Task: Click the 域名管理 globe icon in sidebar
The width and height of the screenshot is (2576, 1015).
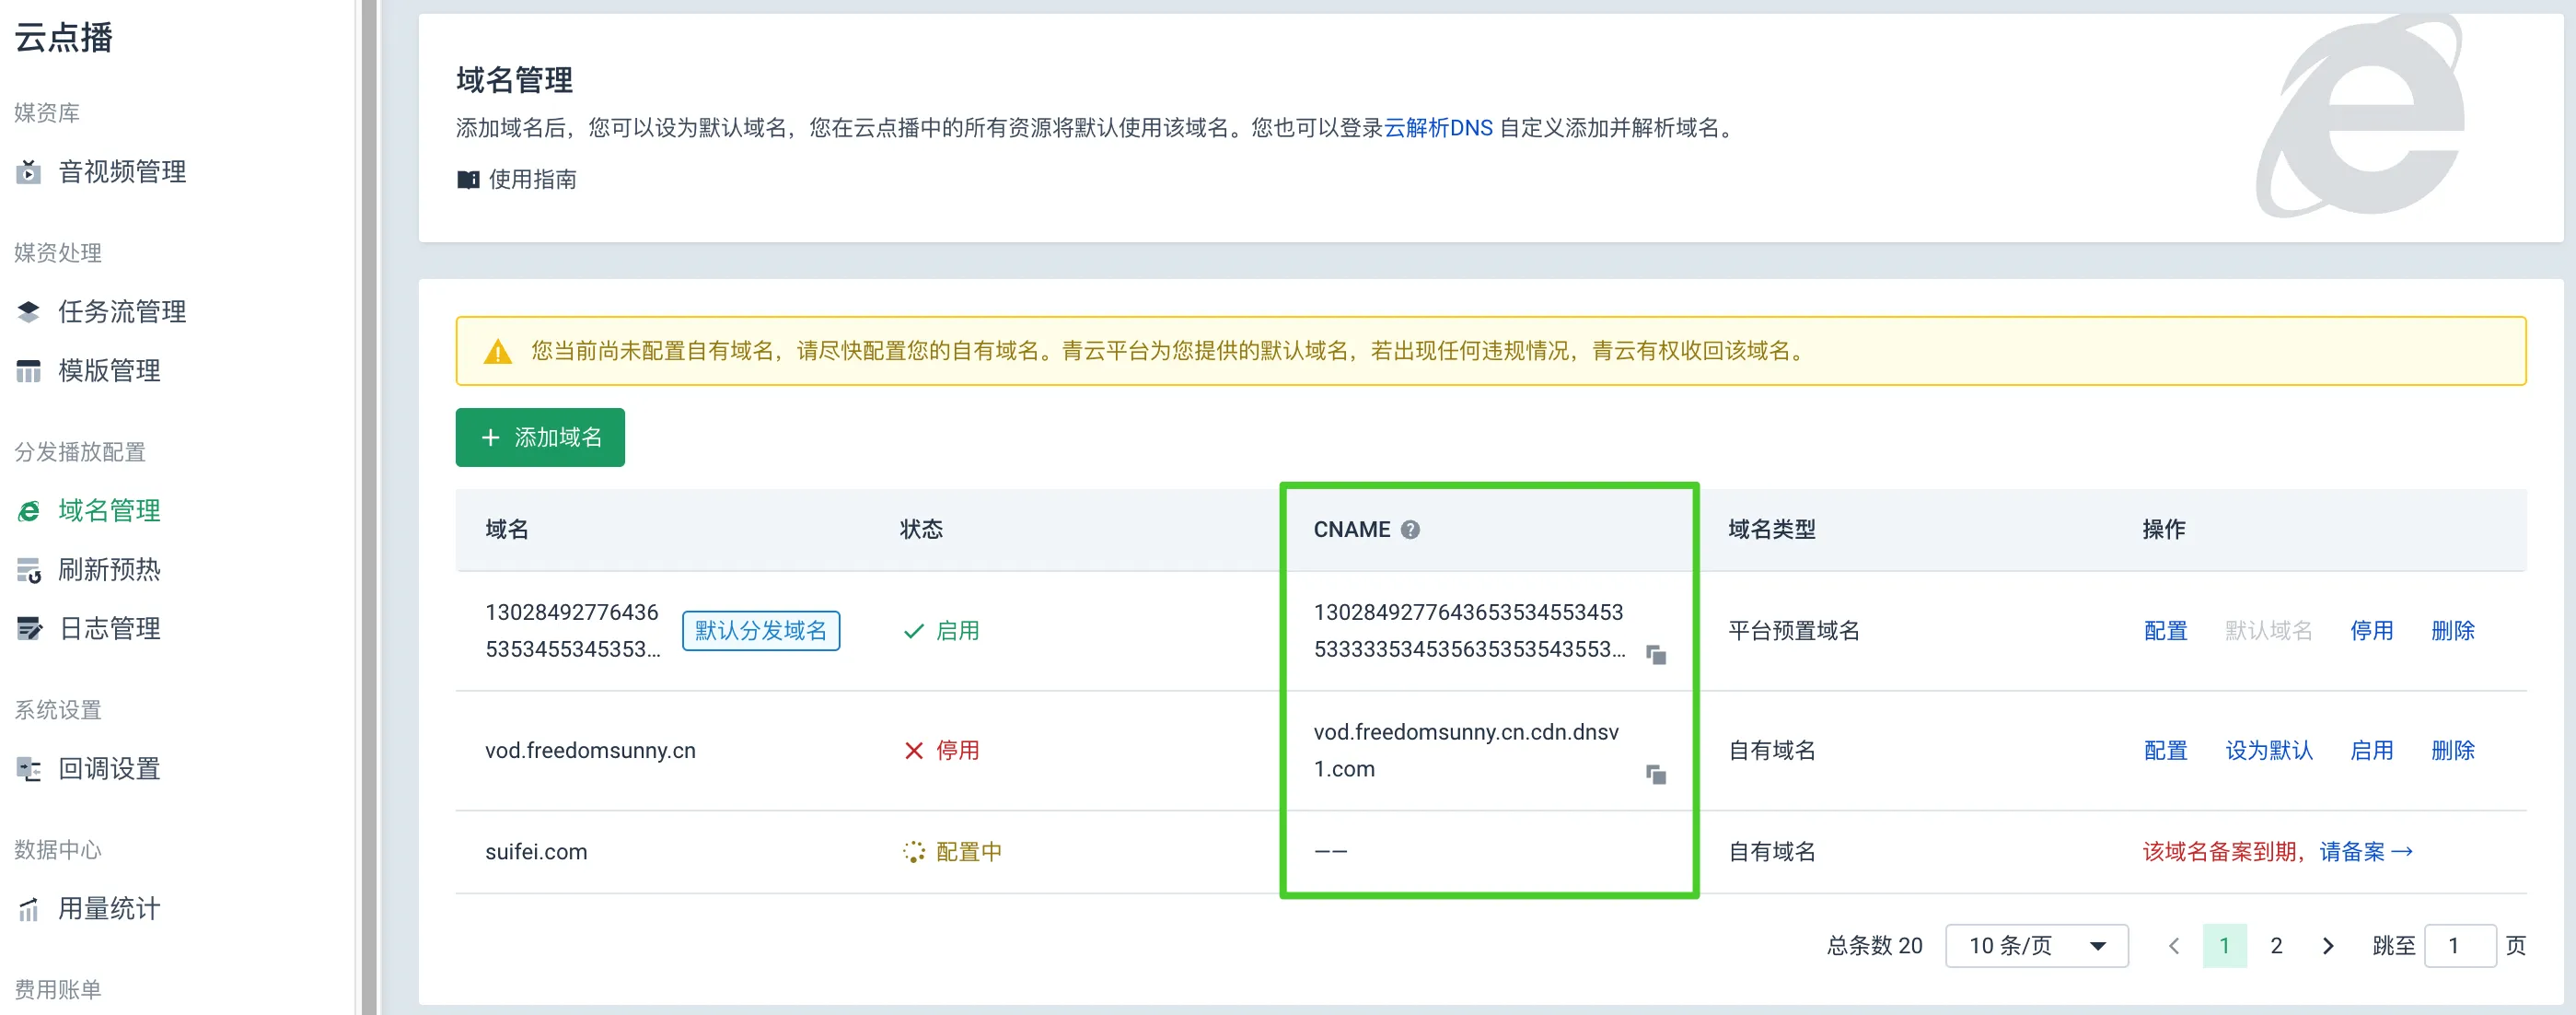Action: click(28, 511)
